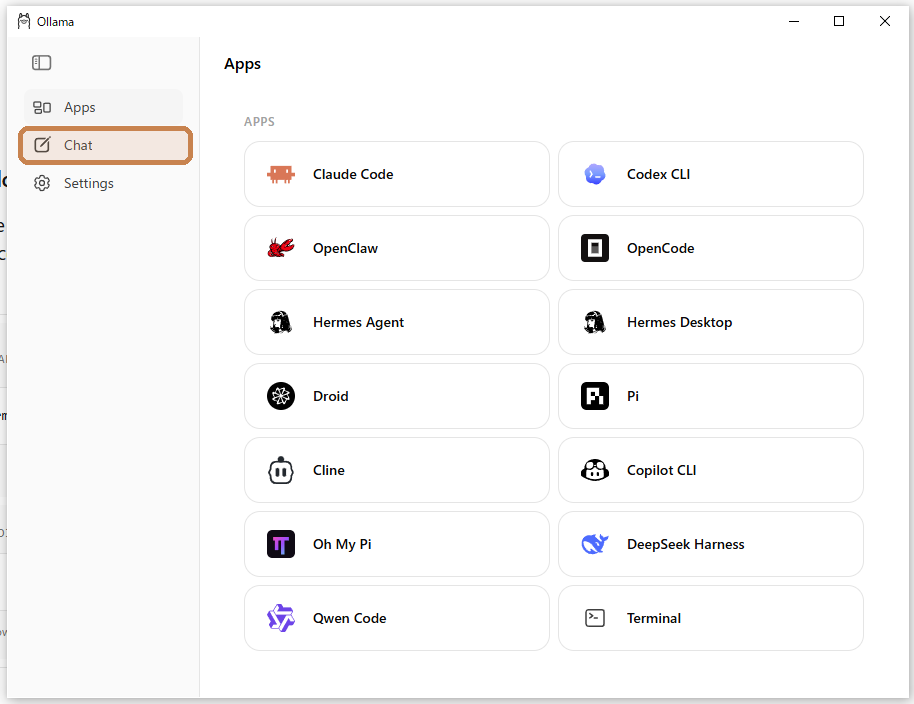Switch to Chat in the sidebar
914x704 pixels.
tap(106, 145)
